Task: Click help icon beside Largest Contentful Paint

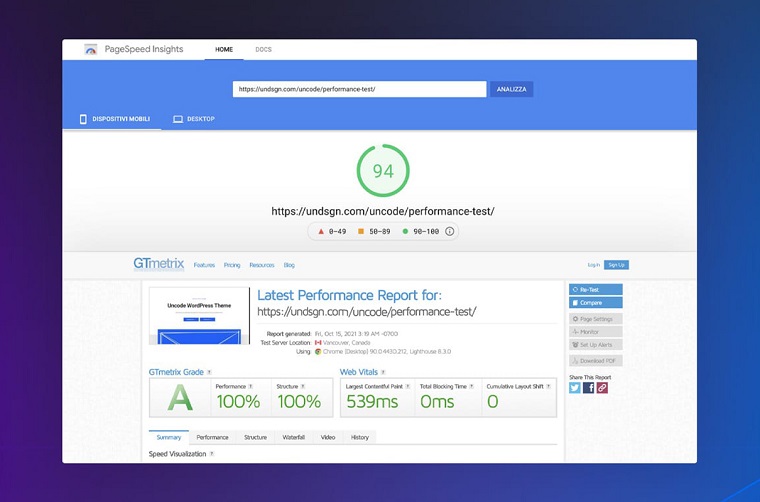Action: tap(408, 386)
